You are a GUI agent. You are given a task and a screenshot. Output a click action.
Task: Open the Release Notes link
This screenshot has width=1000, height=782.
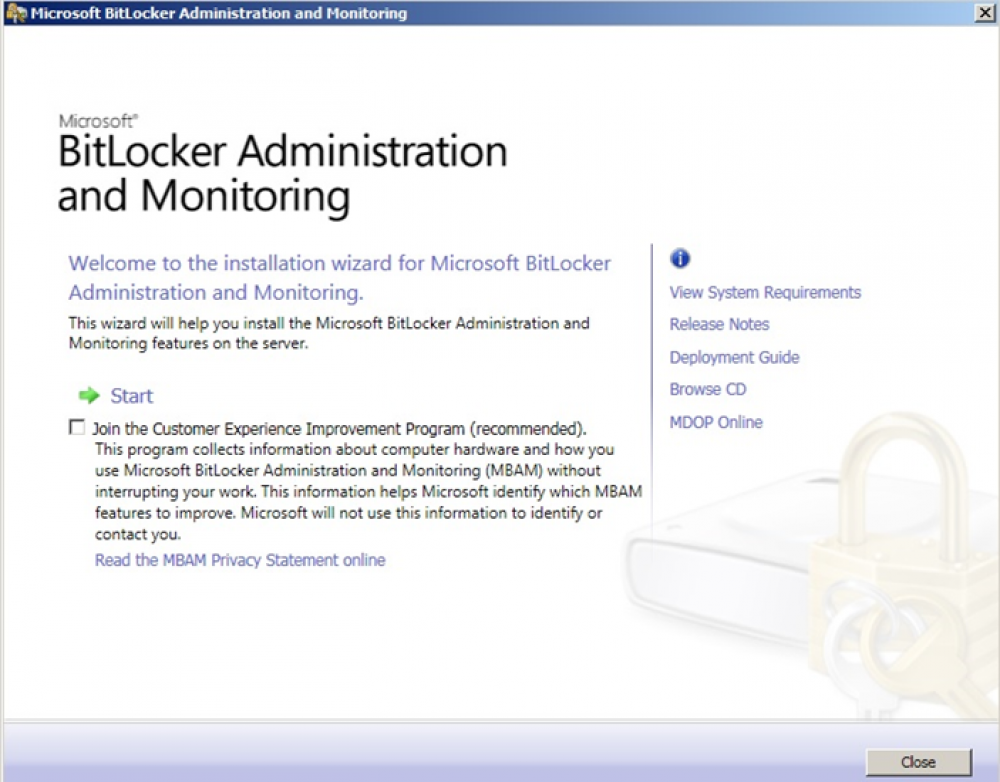tap(719, 324)
